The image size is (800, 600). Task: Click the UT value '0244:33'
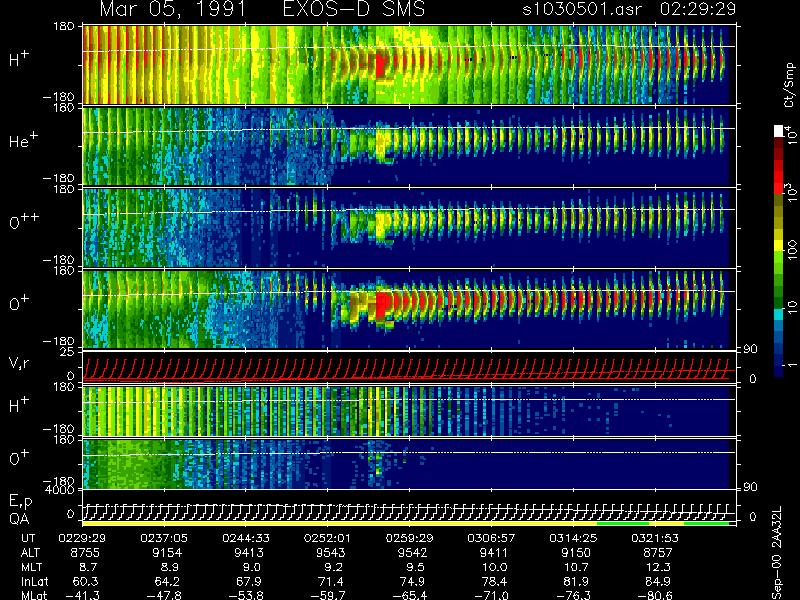(246, 538)
